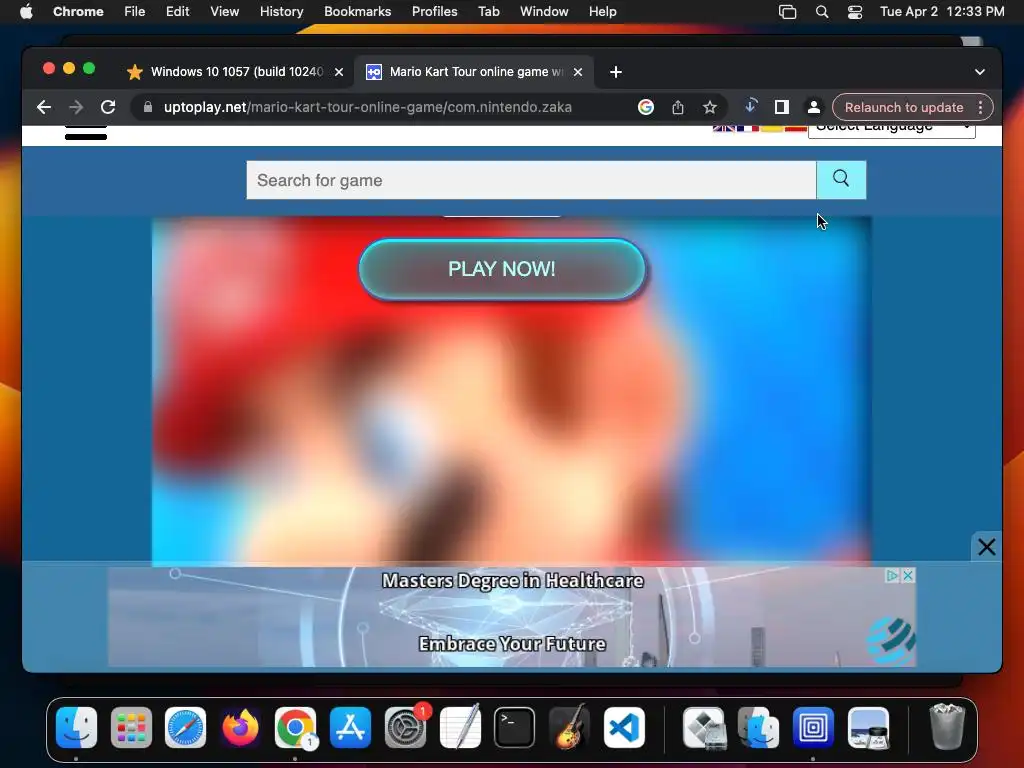Click the browser back arrow
The height and width of the screenshot is (768, 1024).
click(44, 107)
